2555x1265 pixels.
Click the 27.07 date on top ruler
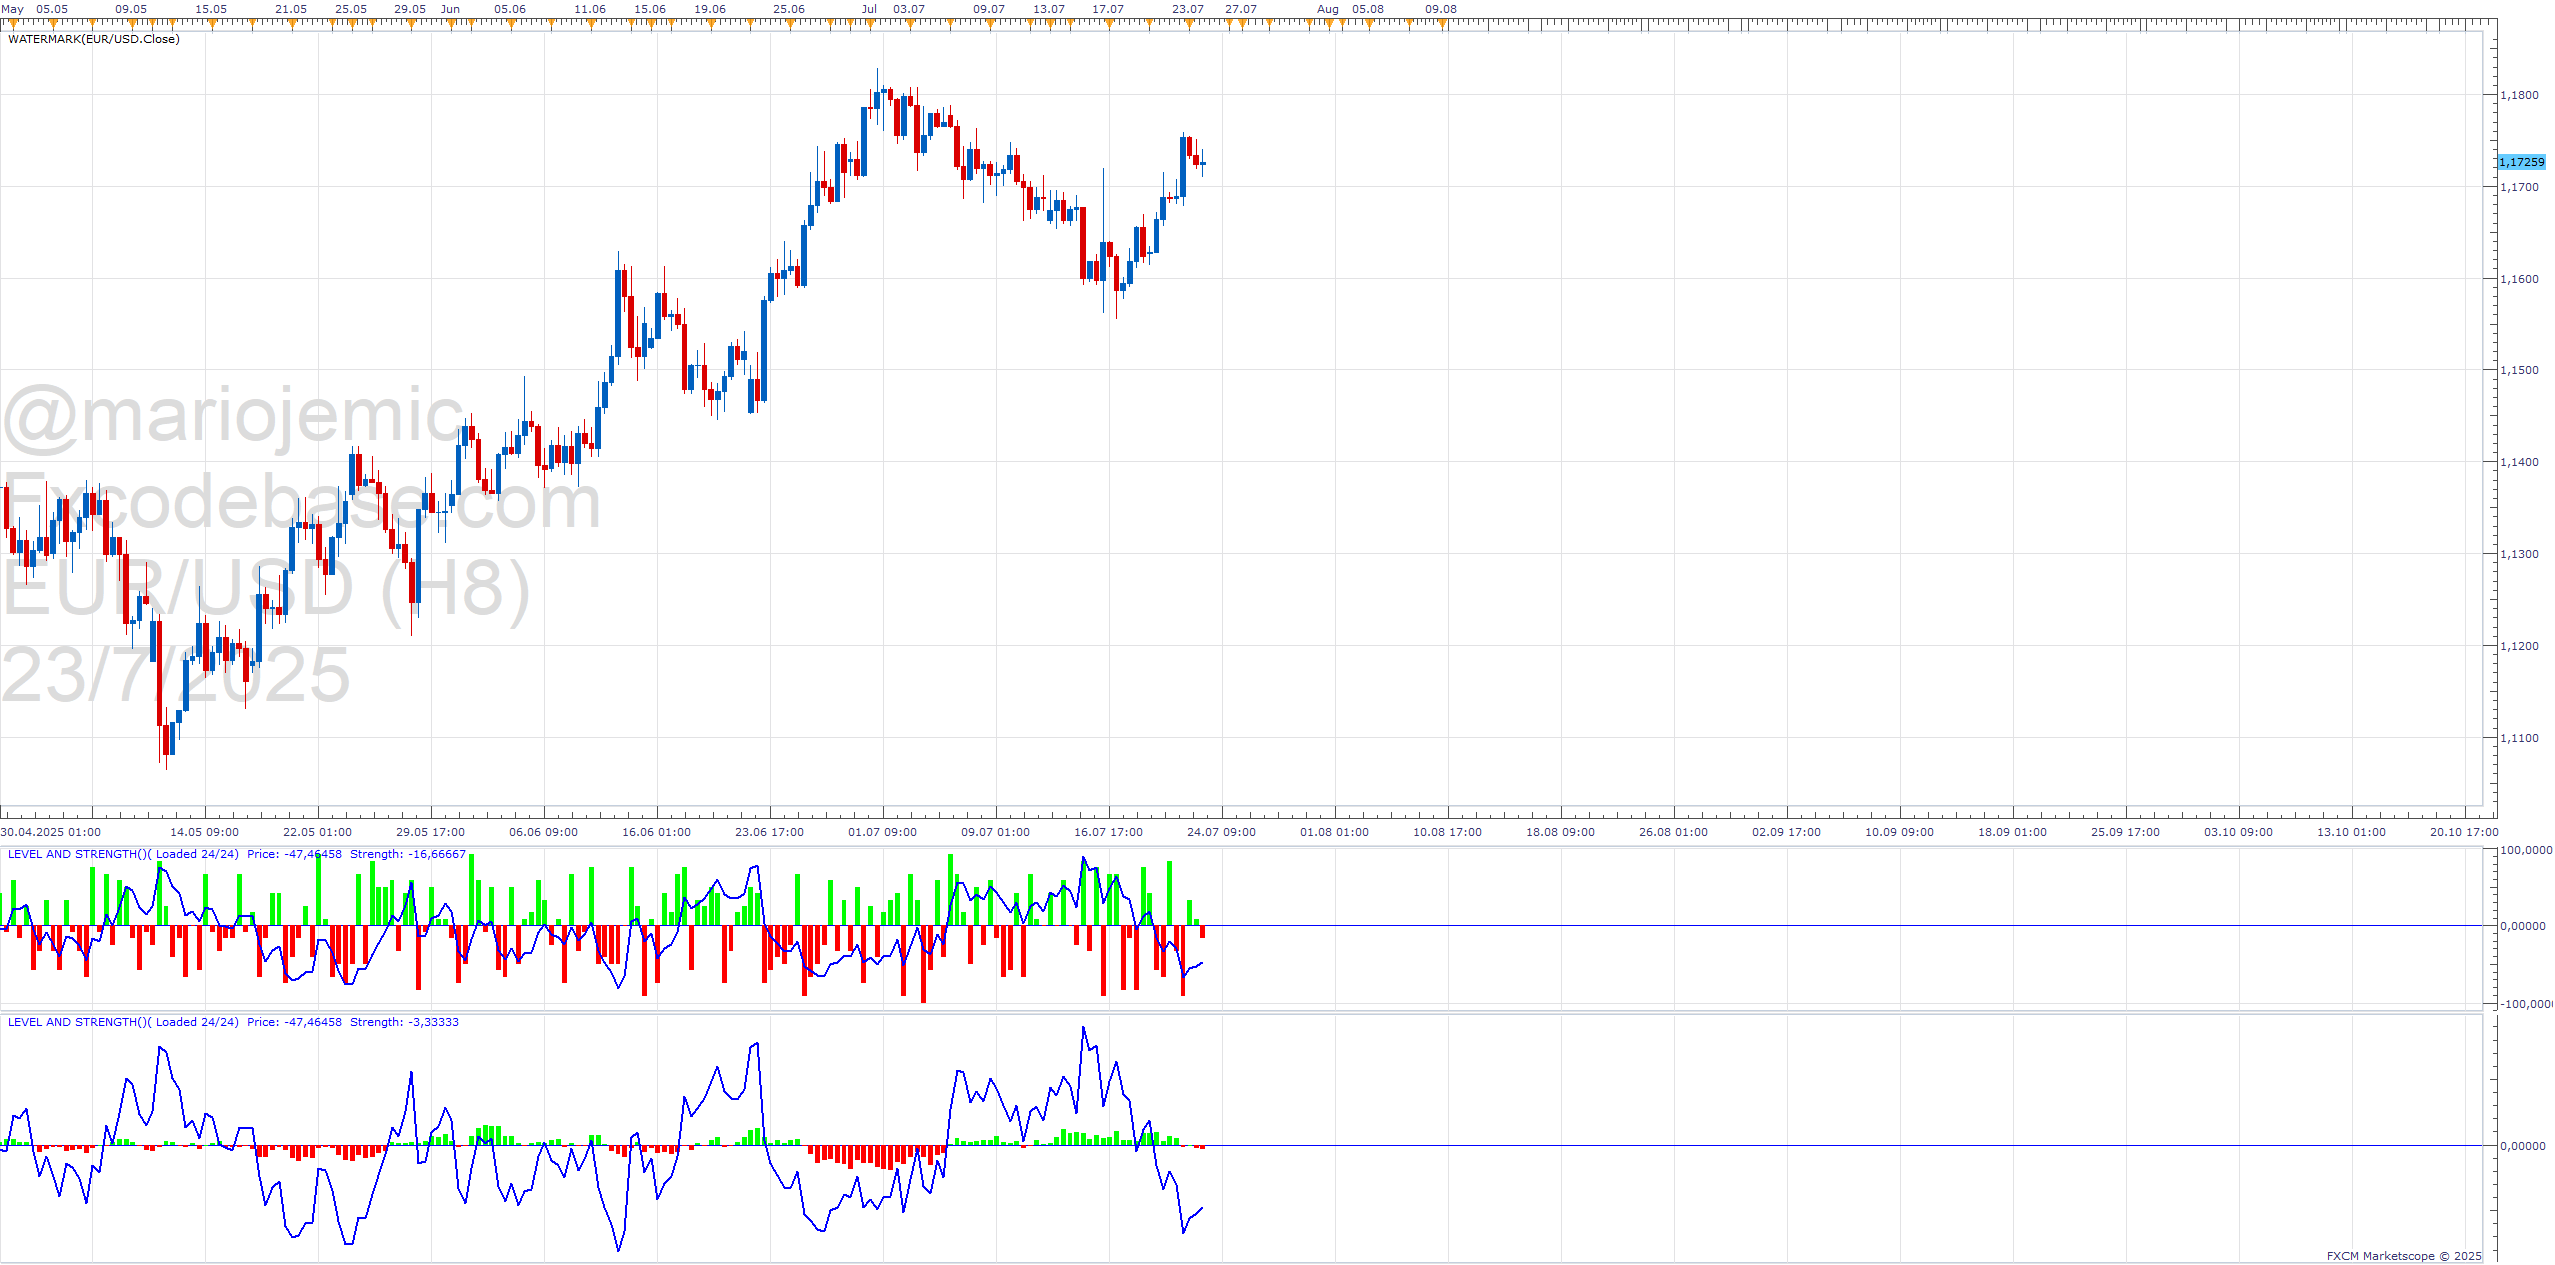tap(1241, 9)
